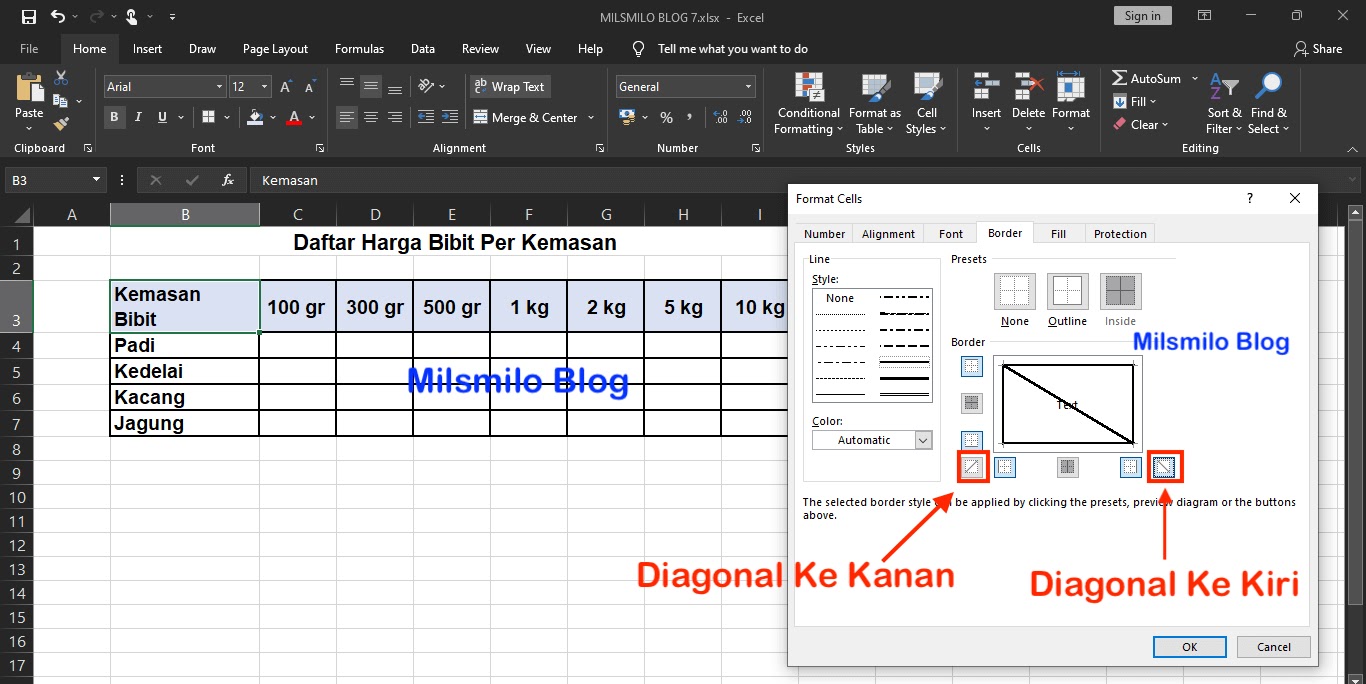Screen dimensions: 1366x684
Task: Click the Comma Style icon
Action: [690, 117]
